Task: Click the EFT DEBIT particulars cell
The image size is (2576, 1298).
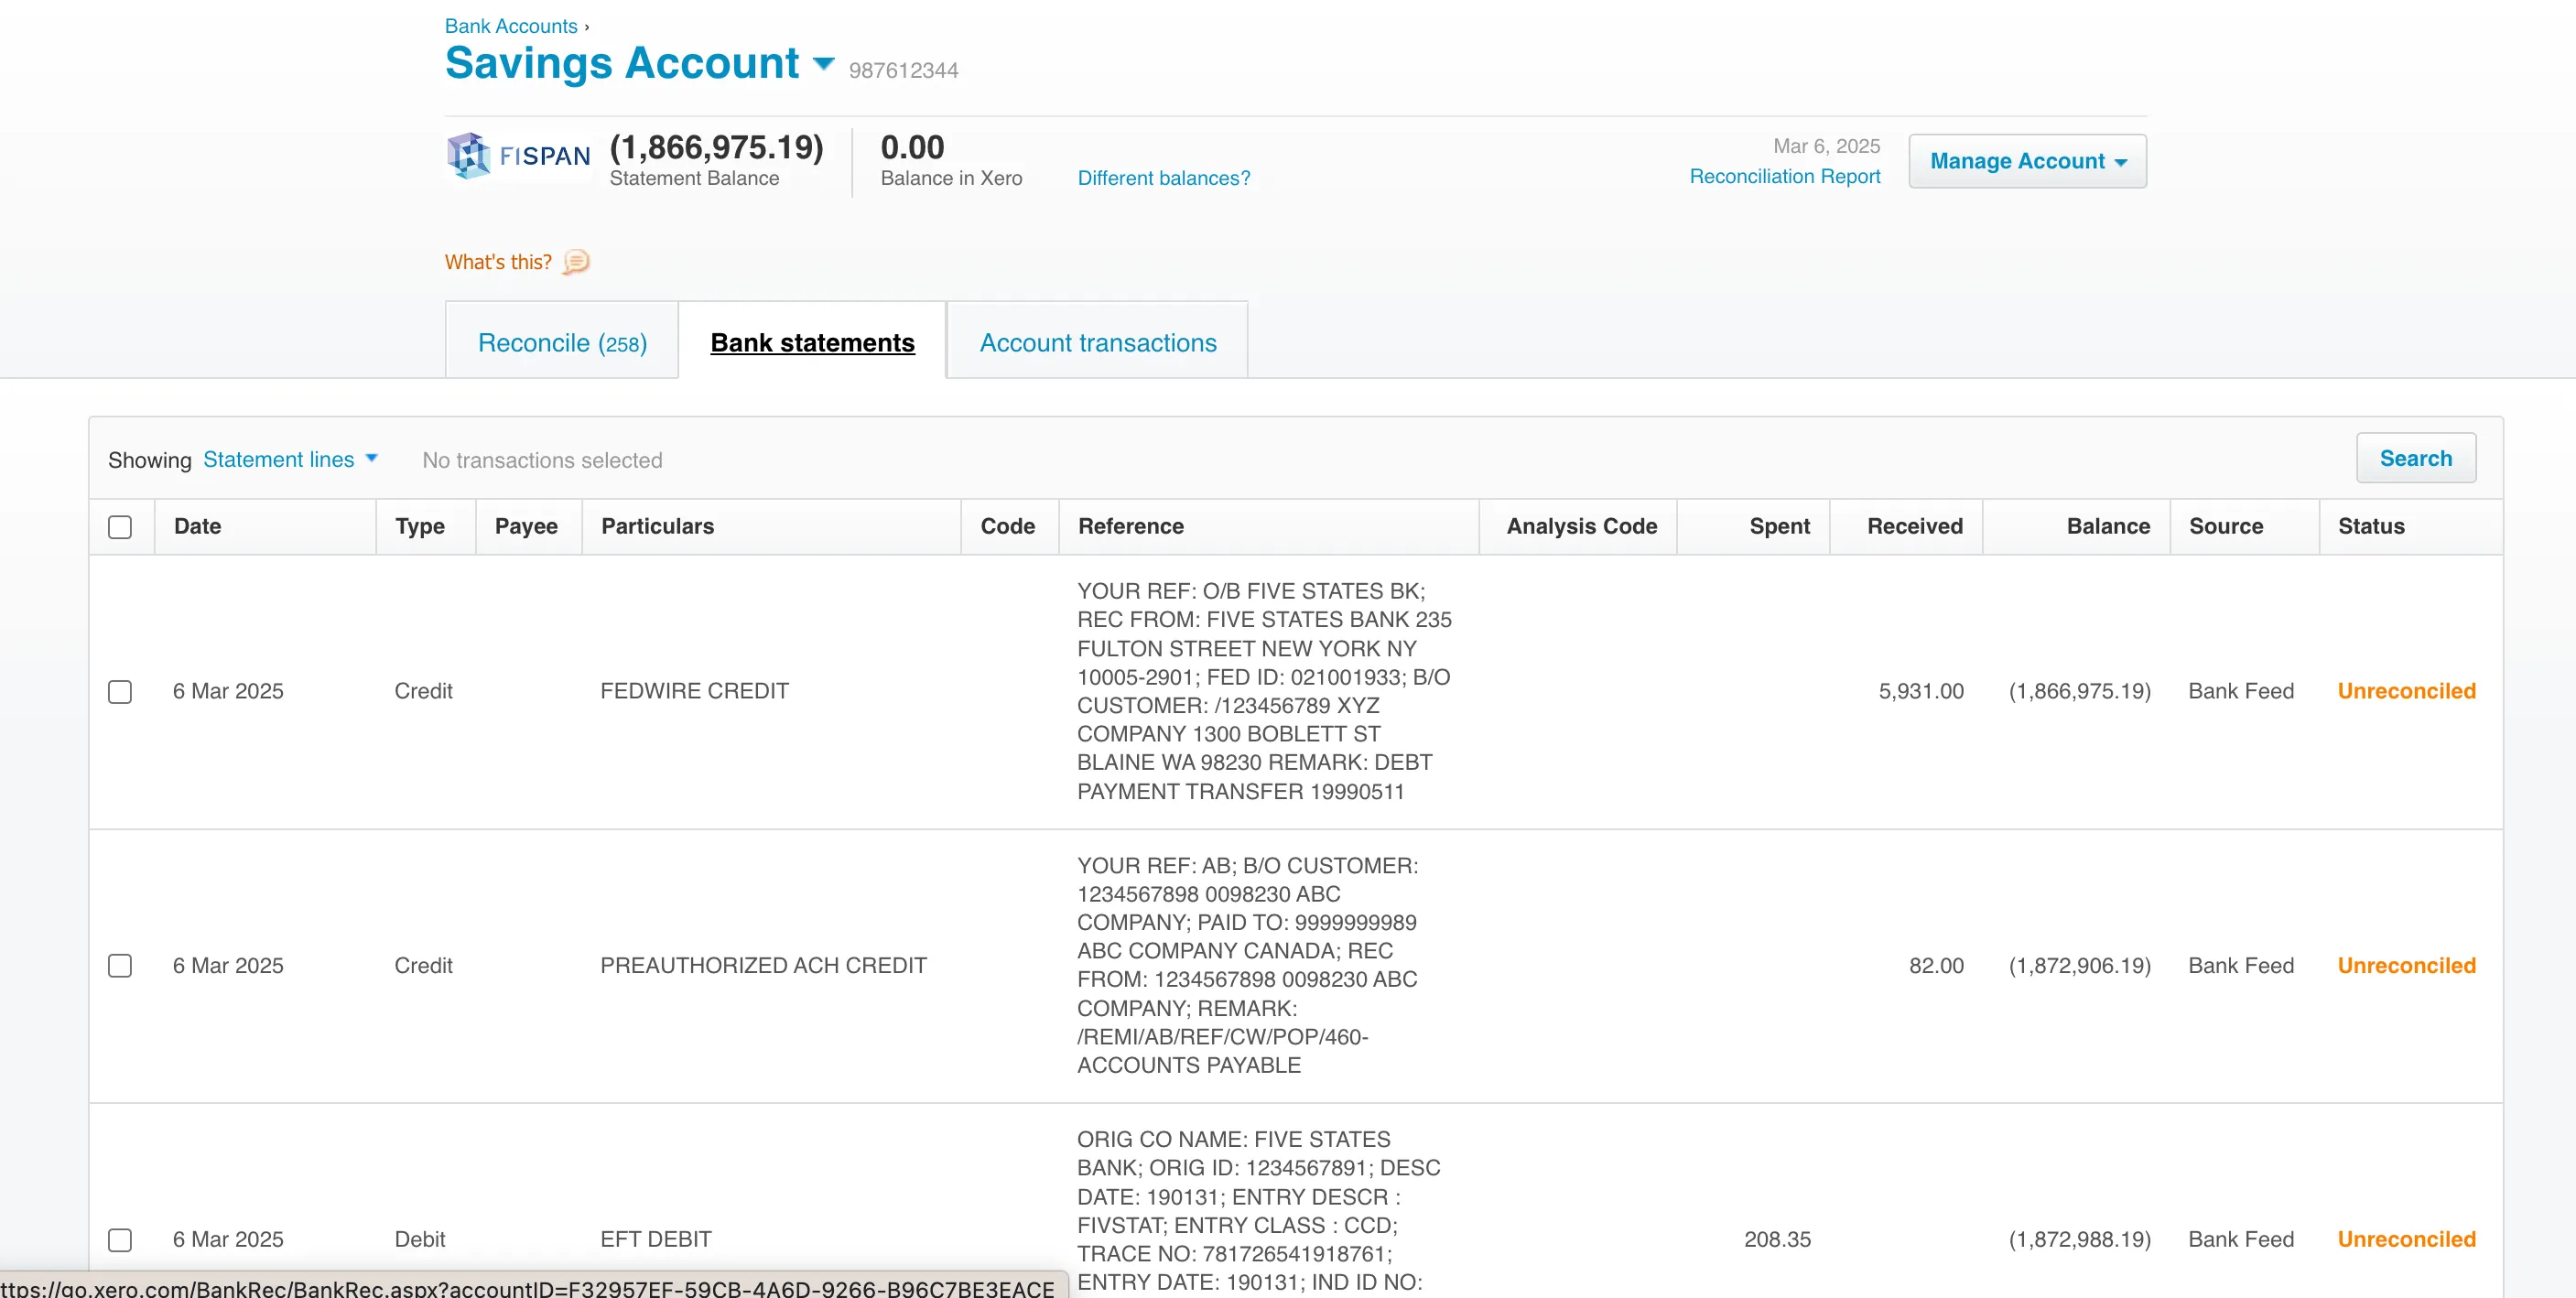Action: pyautogui.click(x=655, y=1239)
